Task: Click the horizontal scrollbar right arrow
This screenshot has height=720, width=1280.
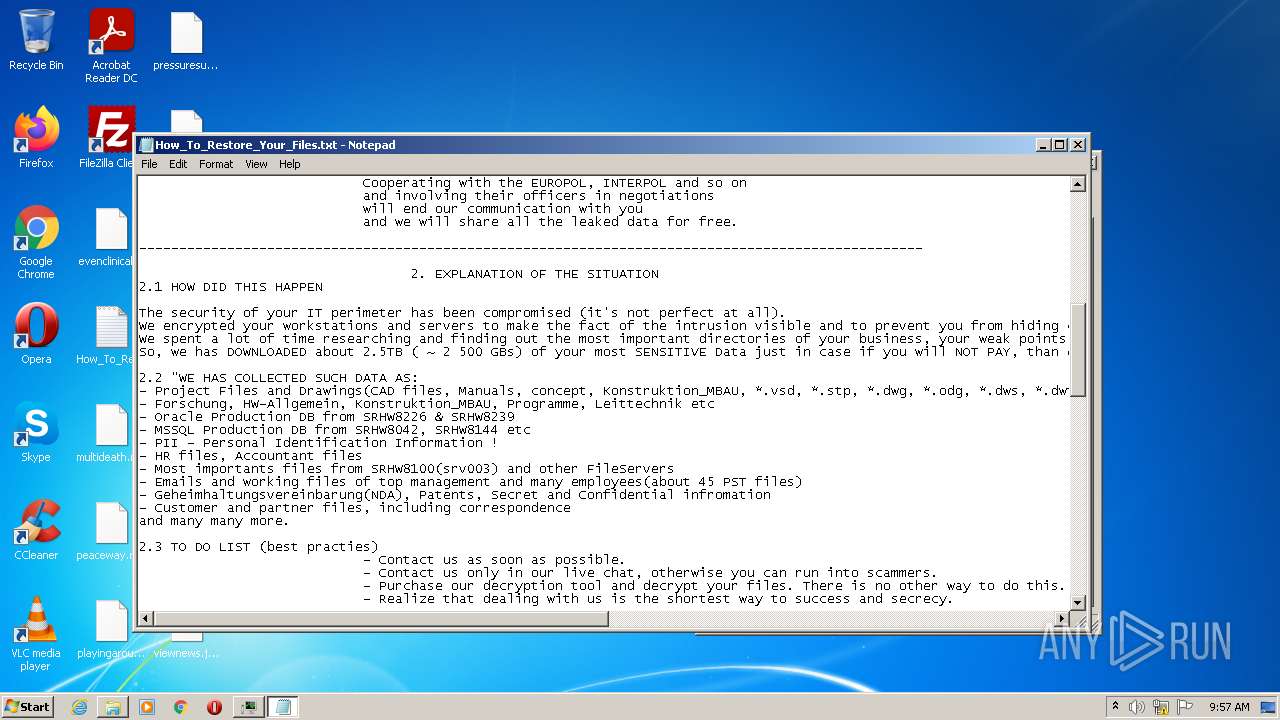Action: point(1062,619)
